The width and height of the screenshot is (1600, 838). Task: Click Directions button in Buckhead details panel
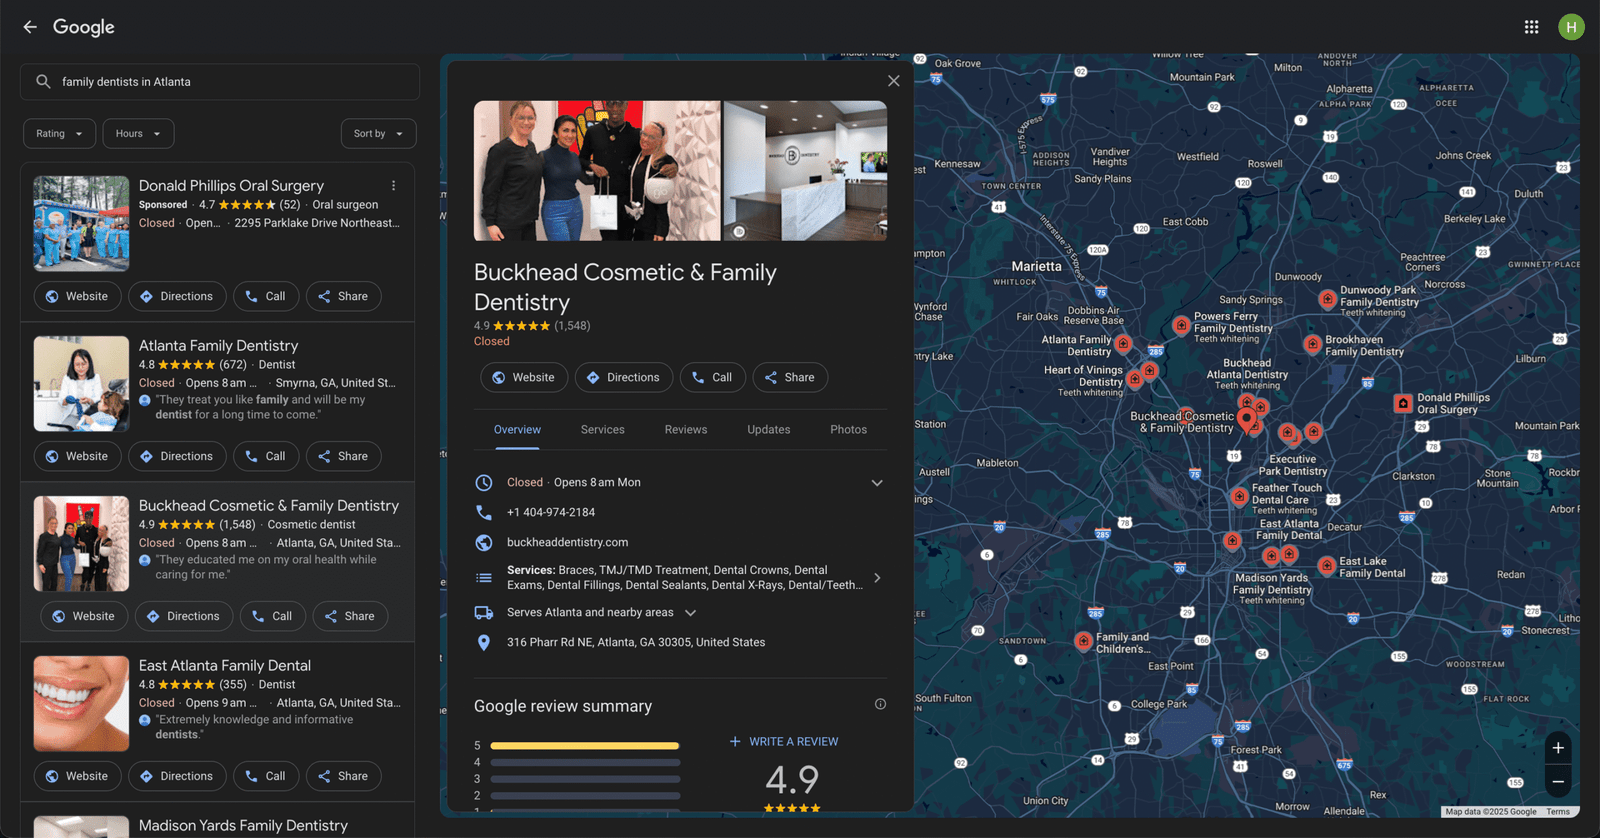[624, 378]
